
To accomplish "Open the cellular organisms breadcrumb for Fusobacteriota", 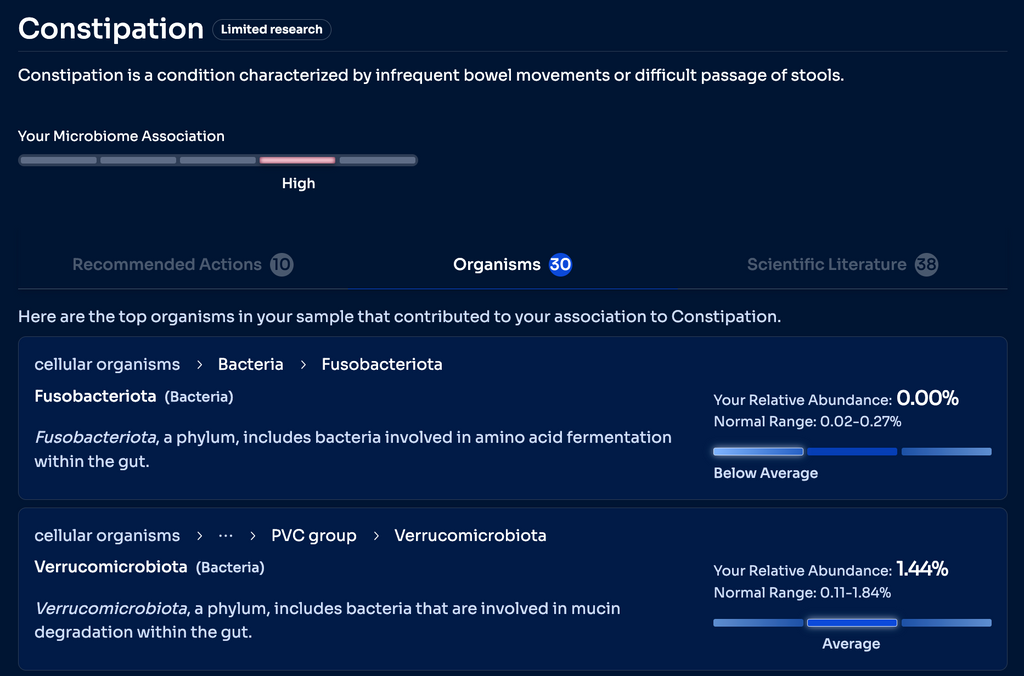I will point(107,365).
